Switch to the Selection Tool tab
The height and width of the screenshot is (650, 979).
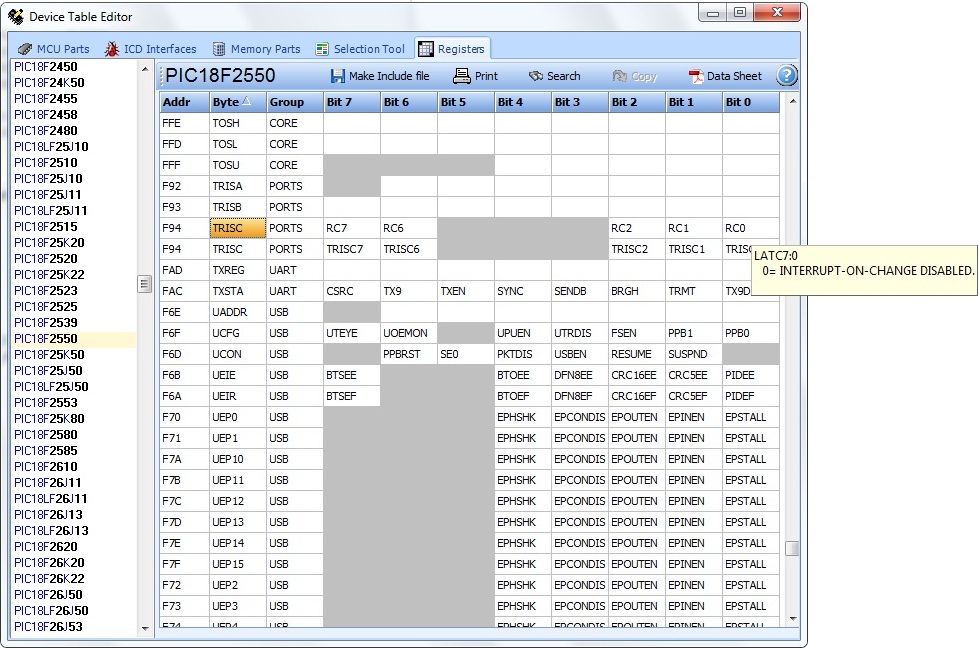click(x=360, y=49)
